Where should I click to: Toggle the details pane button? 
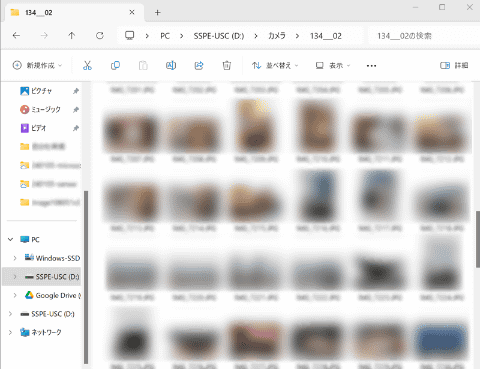(454, 65)
